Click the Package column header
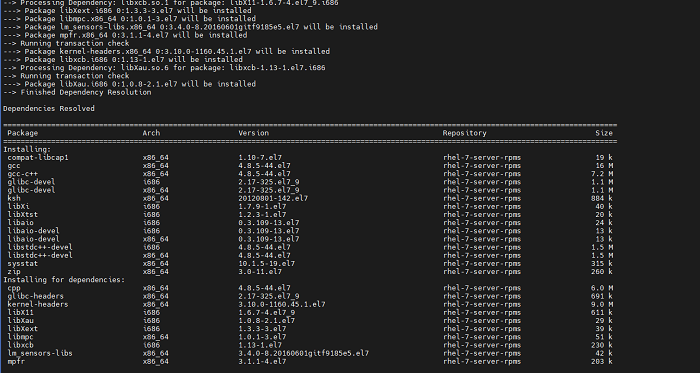The height and width of the screenshot is (373, 700). click(23, 133)
